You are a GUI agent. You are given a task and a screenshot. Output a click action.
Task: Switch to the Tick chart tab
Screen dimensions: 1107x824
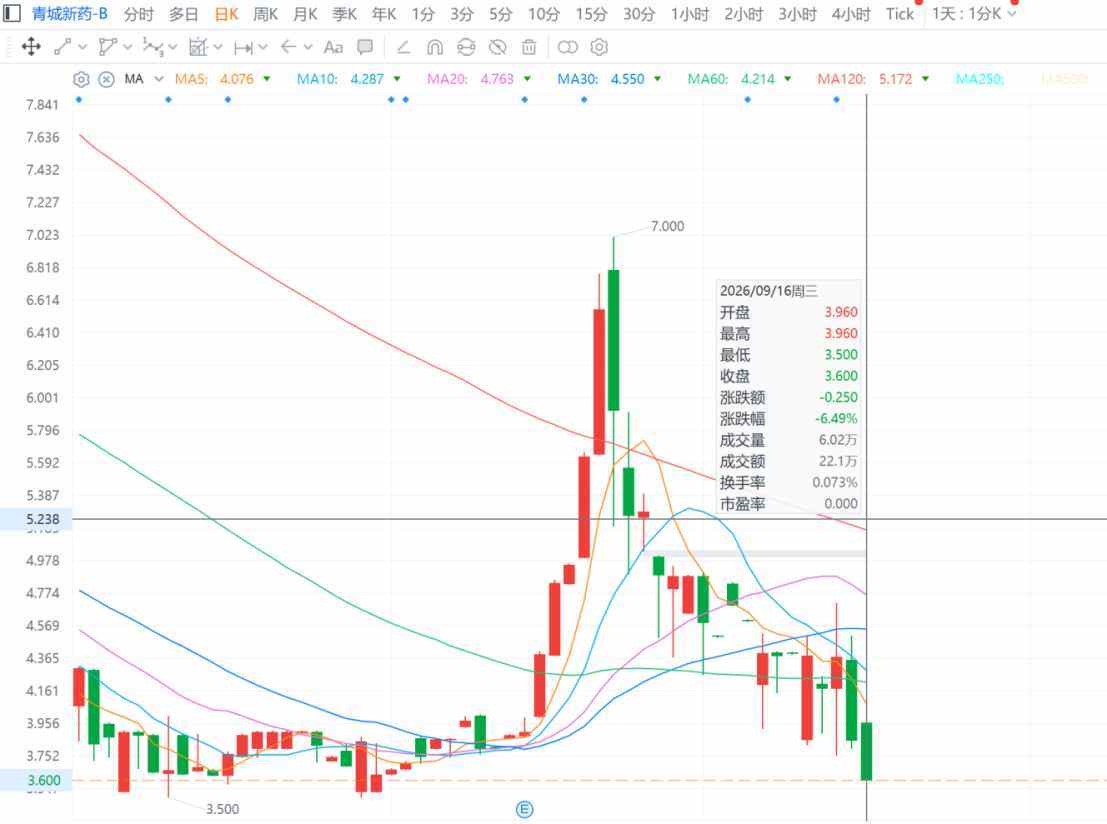899,14
